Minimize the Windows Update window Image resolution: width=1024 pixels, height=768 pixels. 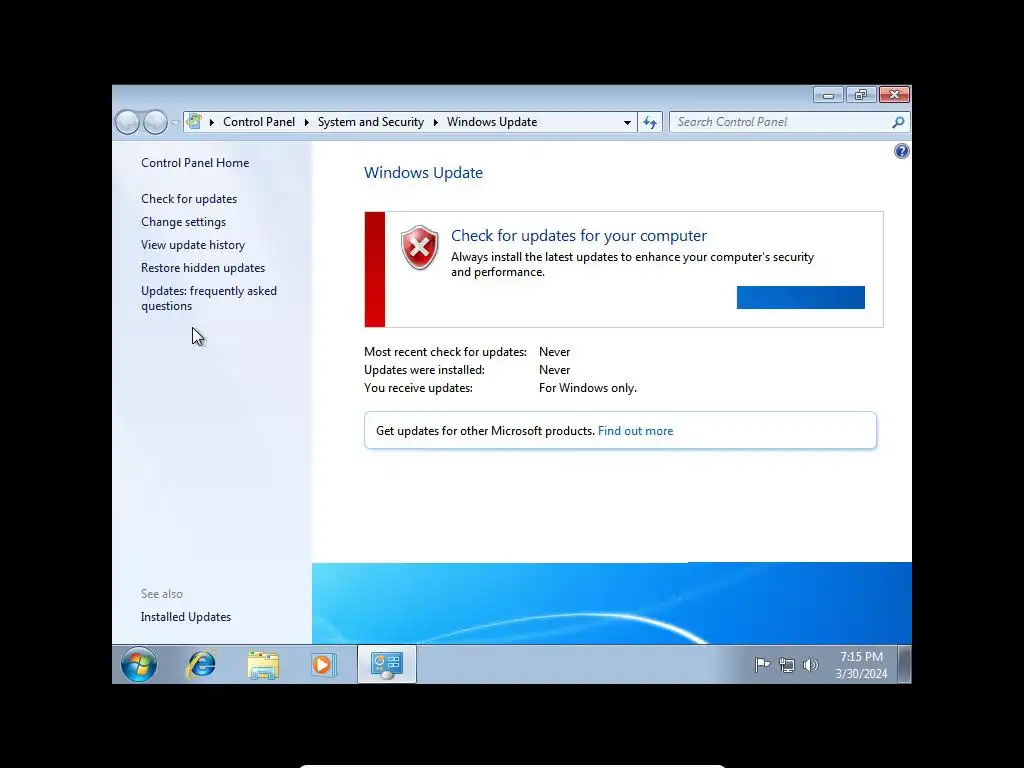[828, 95]
